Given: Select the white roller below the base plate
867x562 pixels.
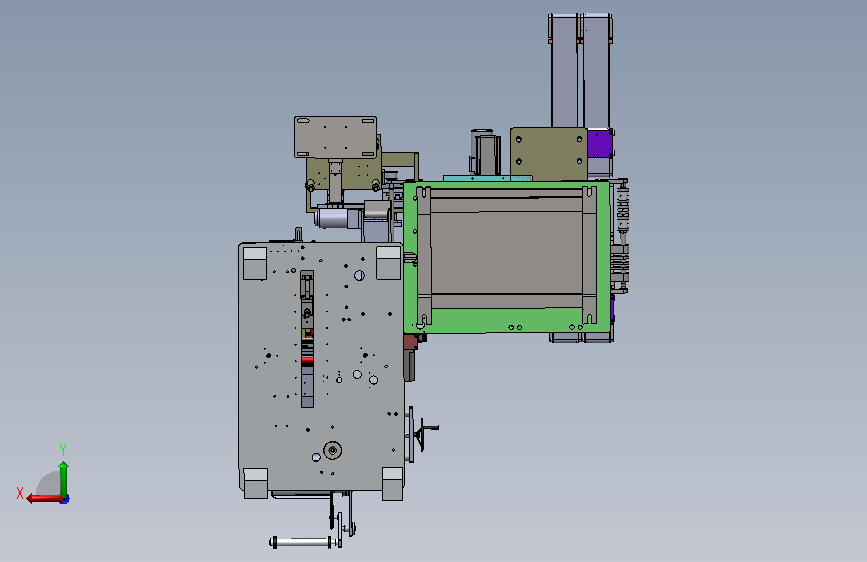Looking at the screenshot, I should (302, 542).
